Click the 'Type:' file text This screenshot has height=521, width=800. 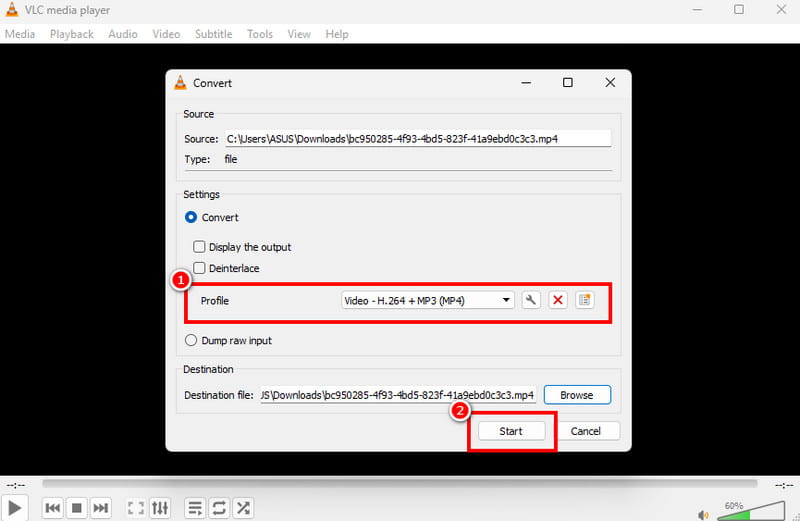[x=231, y=159]
